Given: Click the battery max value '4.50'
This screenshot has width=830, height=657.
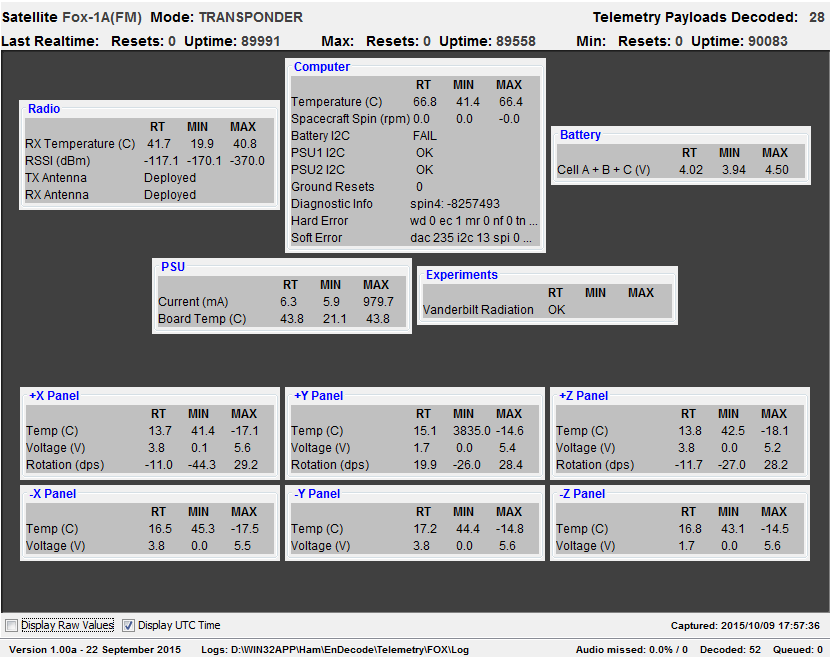Looking at the screenshot, I should pos(777,170).
